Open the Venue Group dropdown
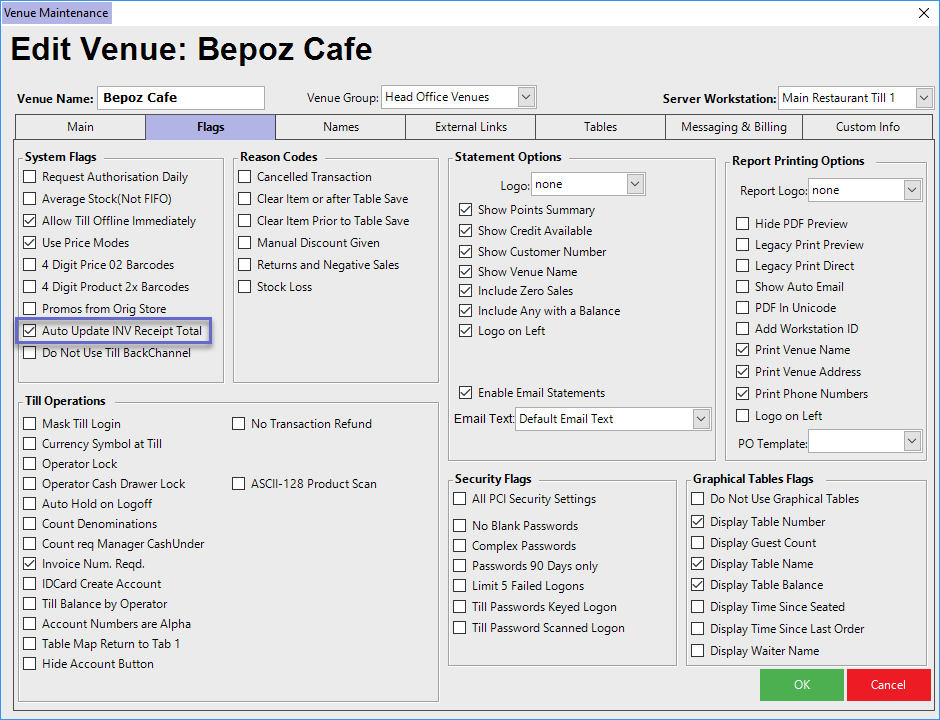940x720 pixels. tap(527, 97)
